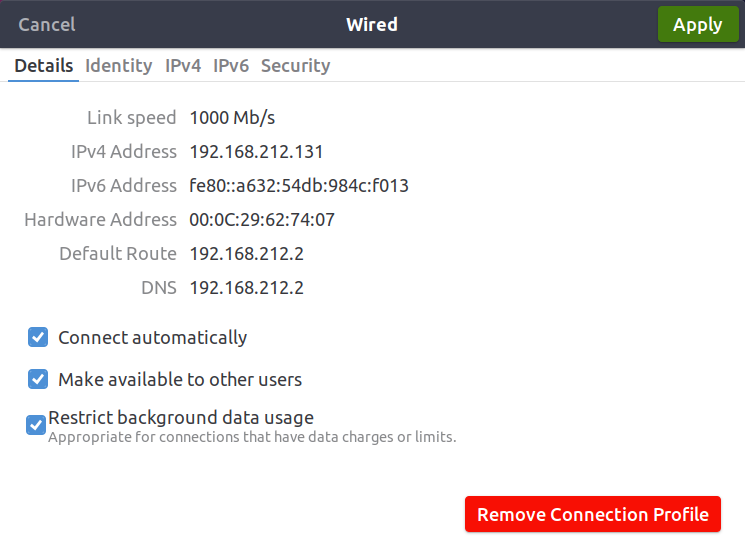Toggle the Connect automatically checkbox

pyautogui.click(x=38, y=337)
